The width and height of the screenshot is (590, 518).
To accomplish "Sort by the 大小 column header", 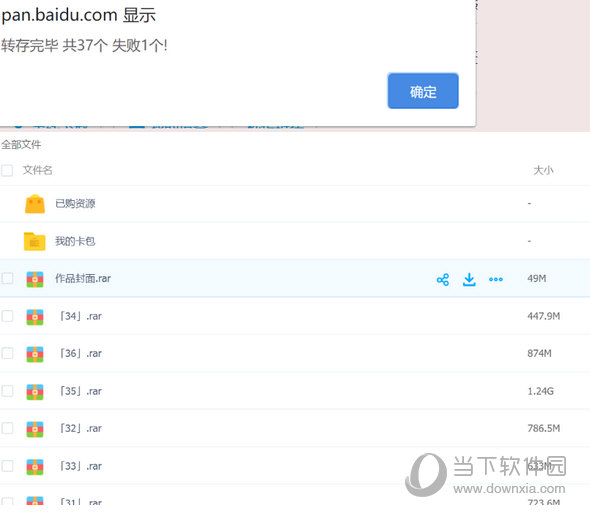I will pyautogui.click(x=543, y=170).
